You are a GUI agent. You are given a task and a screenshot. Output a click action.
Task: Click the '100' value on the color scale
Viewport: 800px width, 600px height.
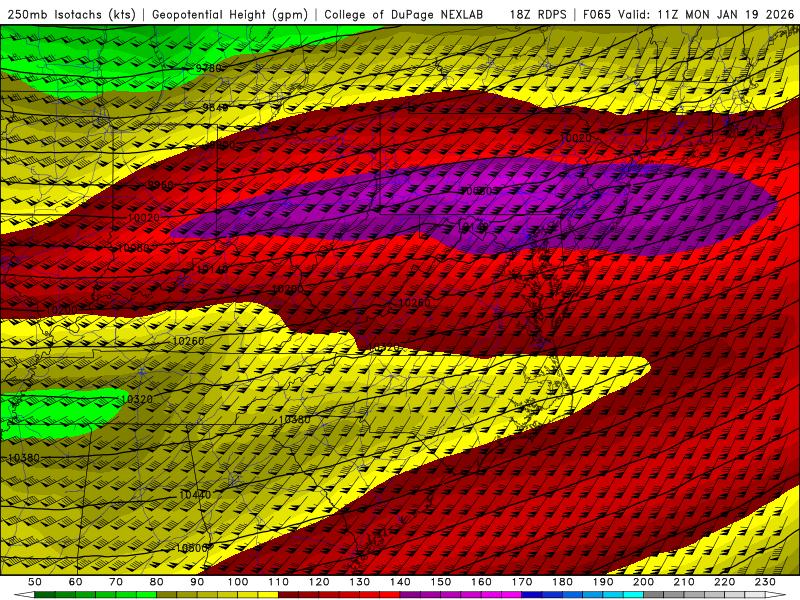click(x=238, y=582)
